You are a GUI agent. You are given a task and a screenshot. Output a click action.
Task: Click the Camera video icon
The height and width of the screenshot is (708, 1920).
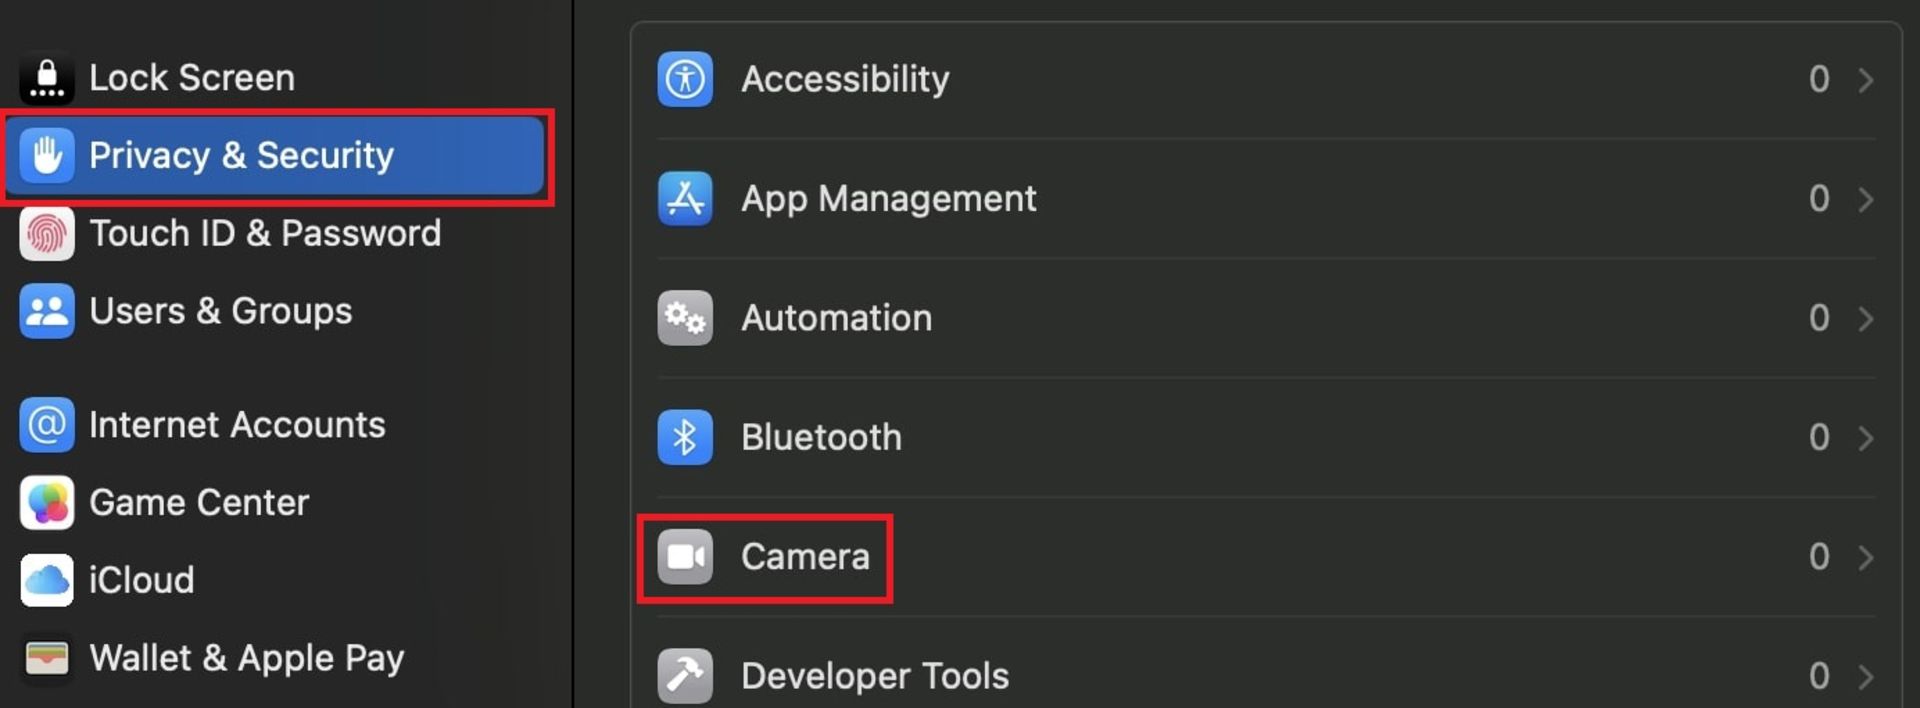(x=685, y=556)
